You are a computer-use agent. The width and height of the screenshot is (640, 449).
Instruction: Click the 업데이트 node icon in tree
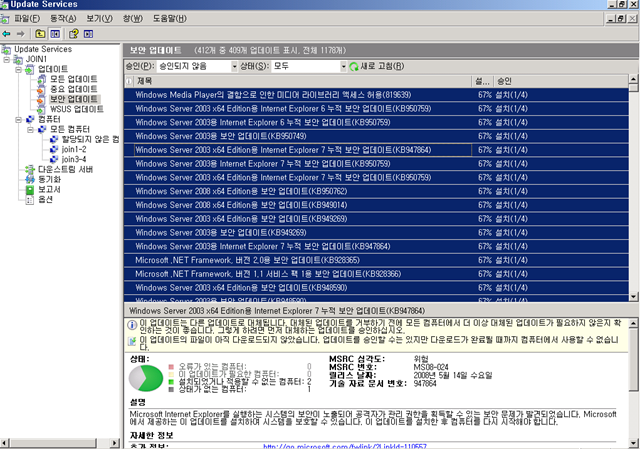coord(30,69)
